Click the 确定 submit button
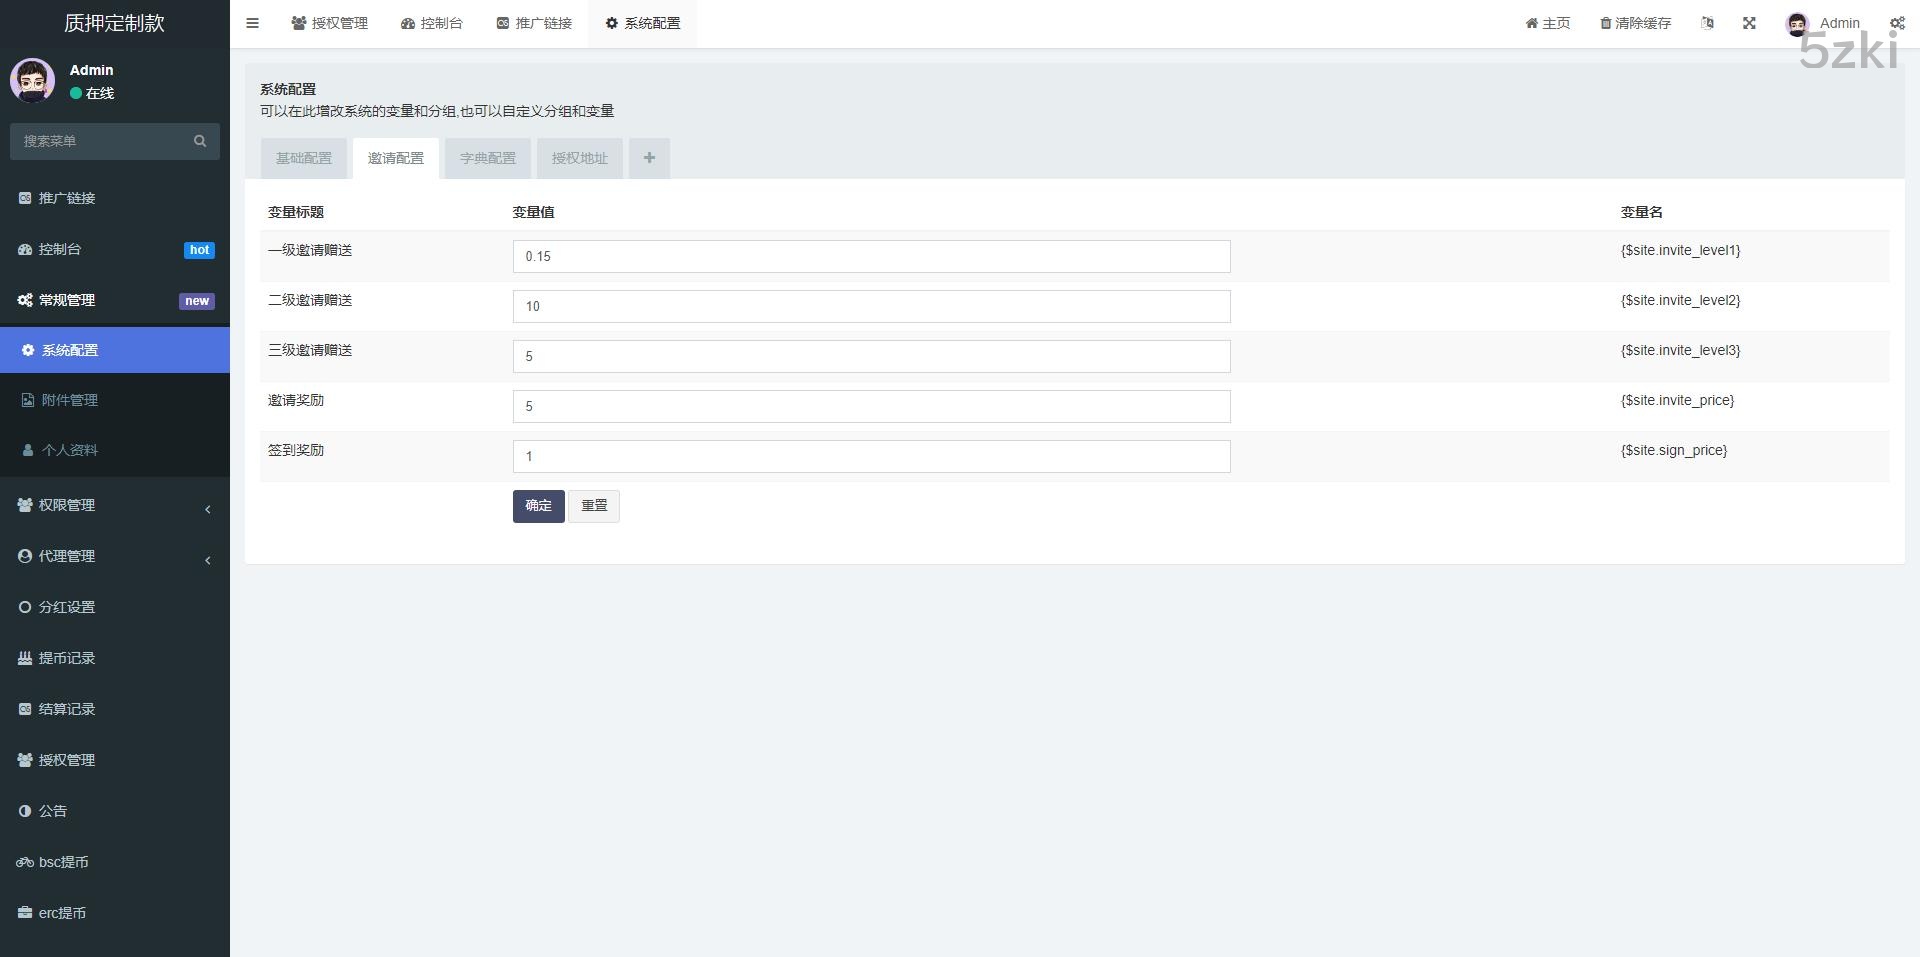Image resolution: width=1920 pixels, height=957 pixels. point(538,506)
